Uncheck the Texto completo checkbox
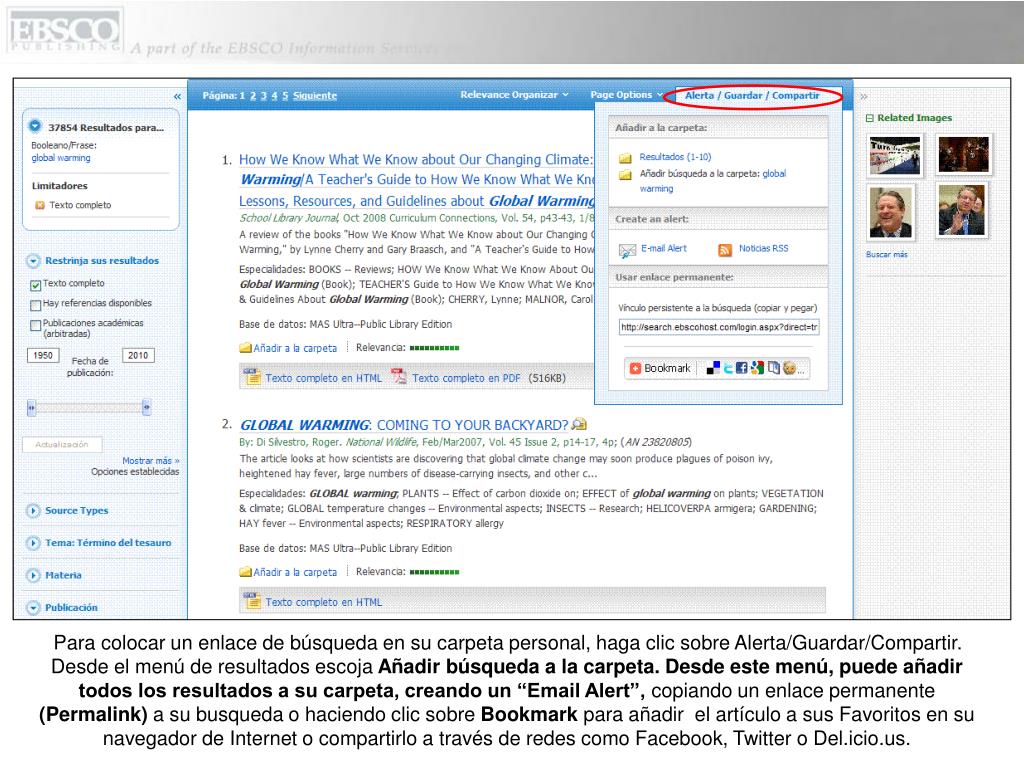Screen dimensions: 1024x768 pos(36,285)
